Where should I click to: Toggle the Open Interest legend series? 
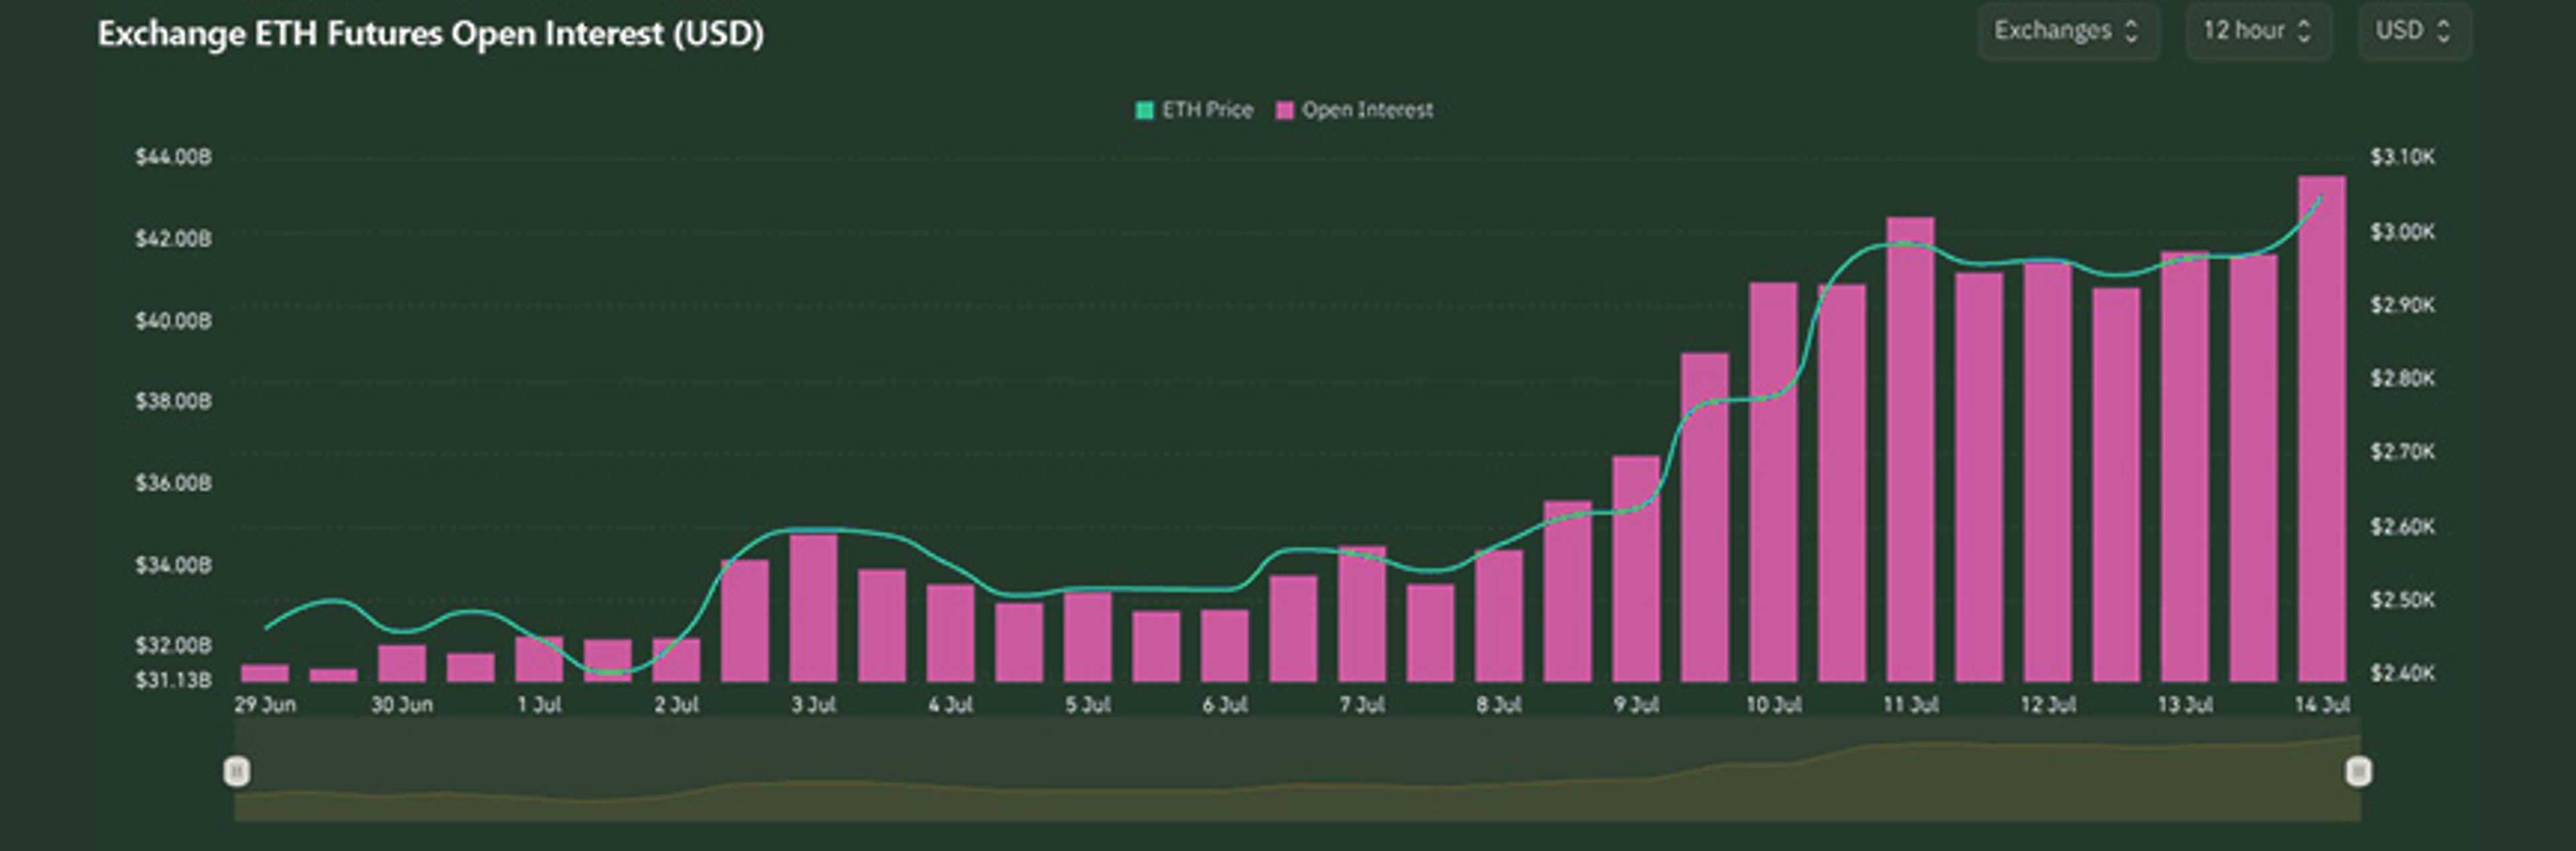coord(1355,110)
